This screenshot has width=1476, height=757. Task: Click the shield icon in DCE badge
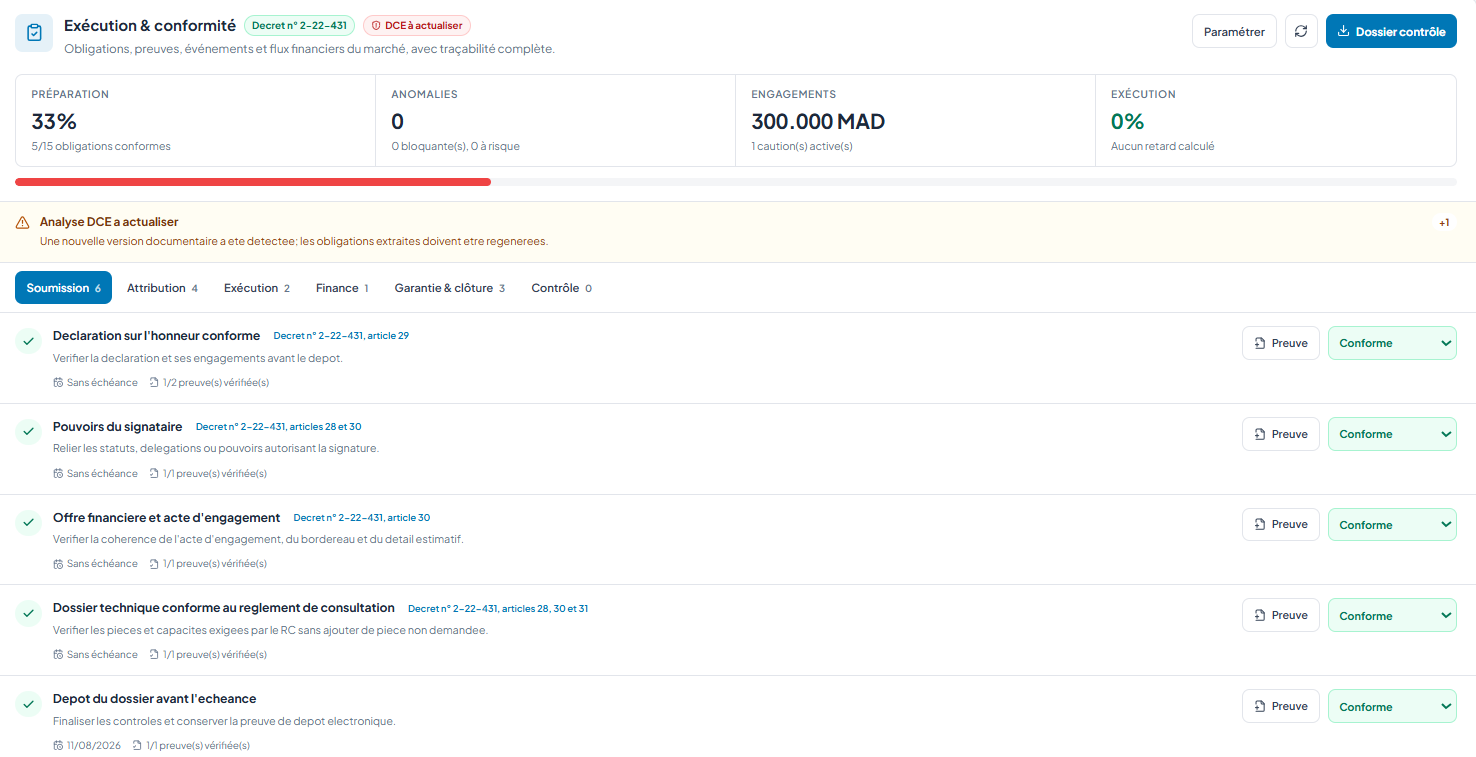[x=376, y=26]
